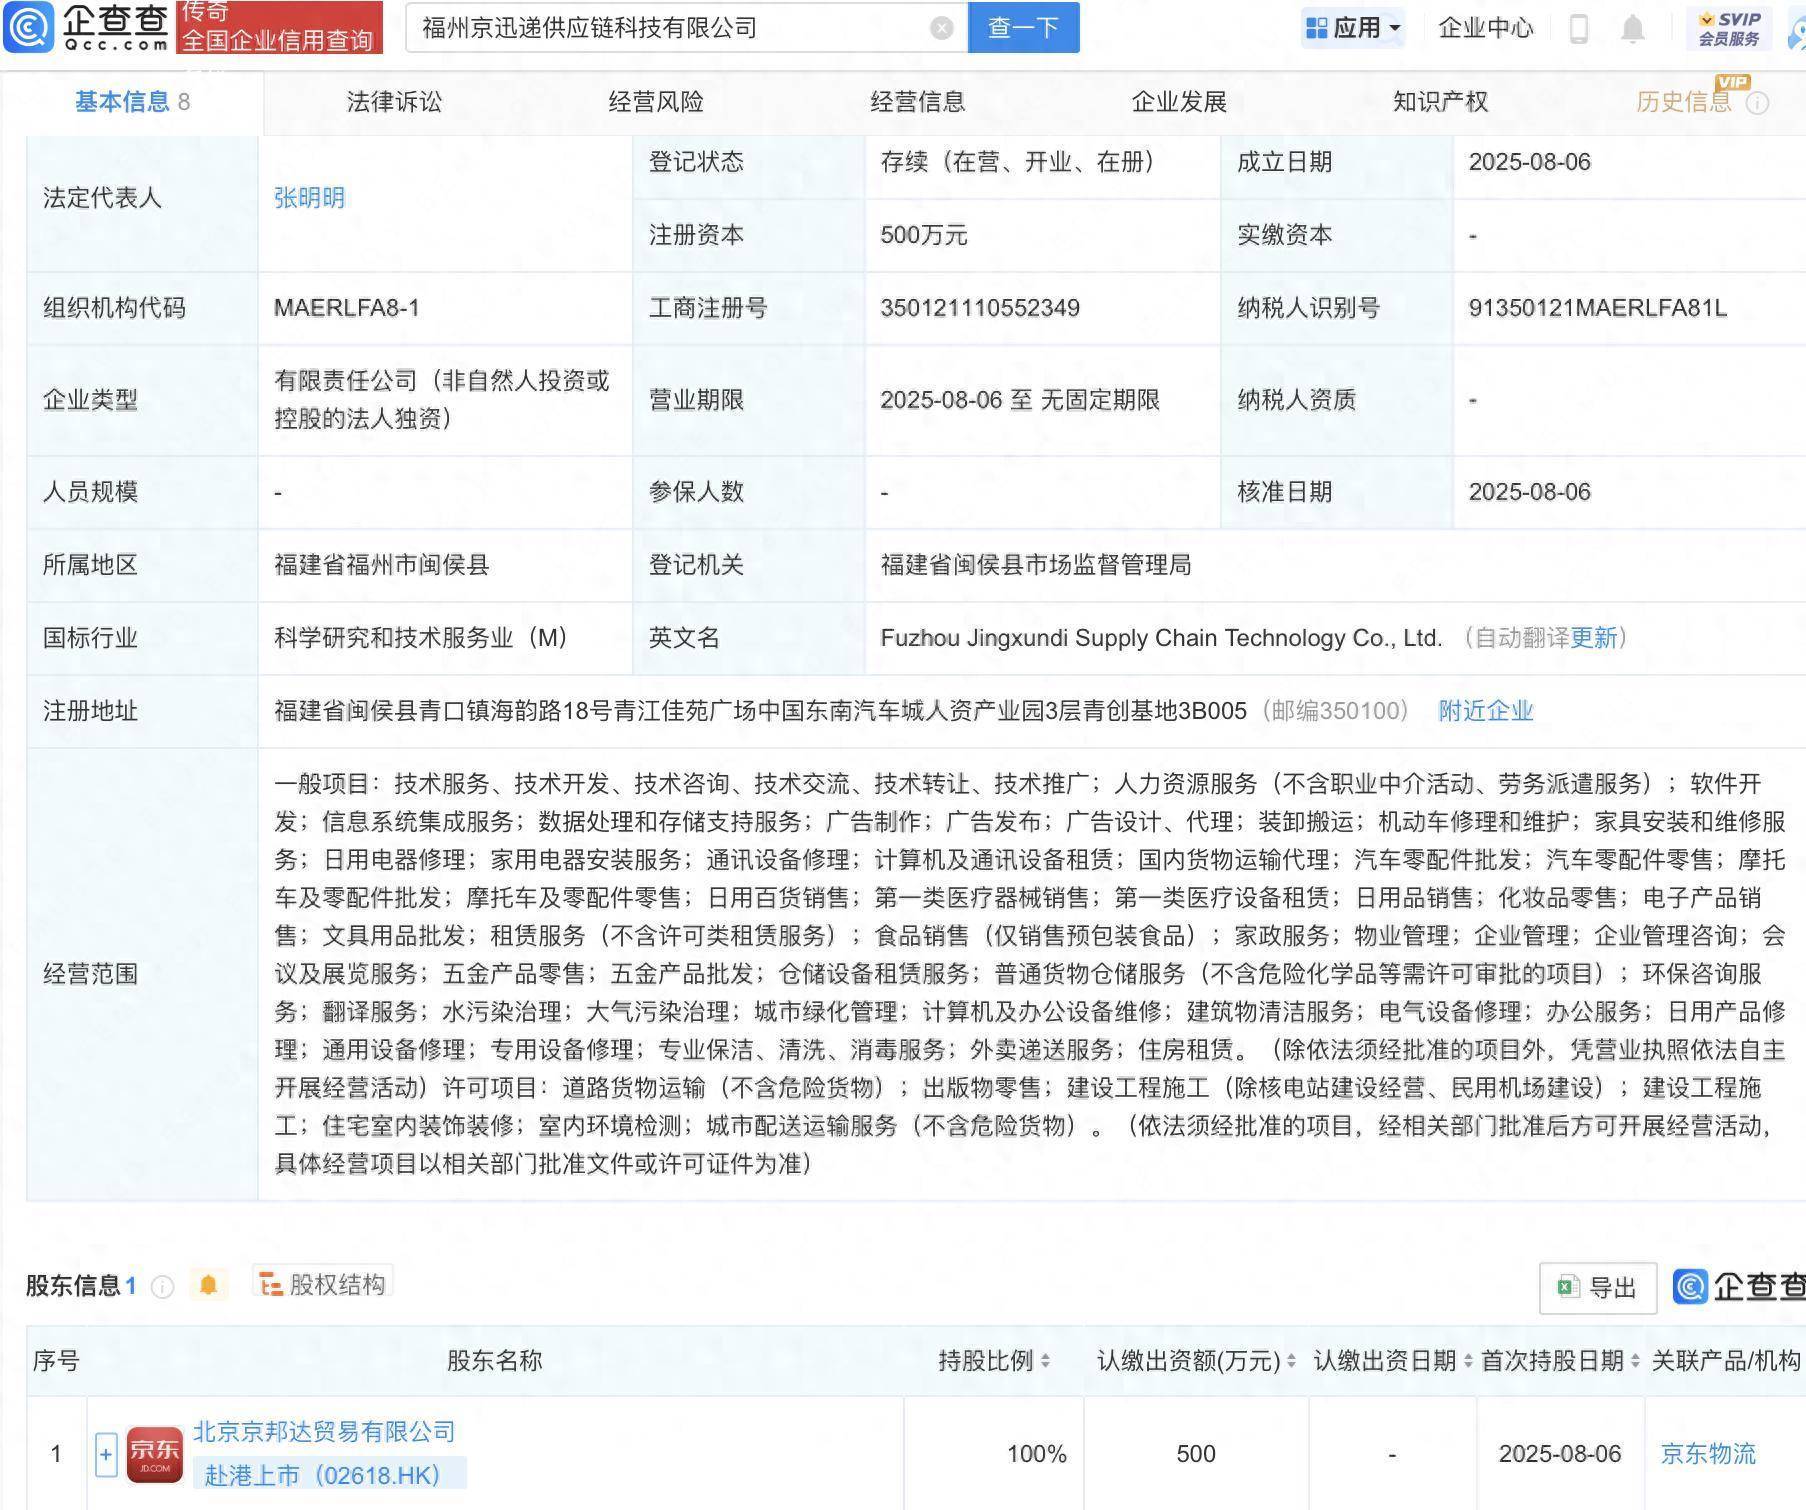Open the 股权结构 button
The image size is (1806, 1510).
(323, 1284)
